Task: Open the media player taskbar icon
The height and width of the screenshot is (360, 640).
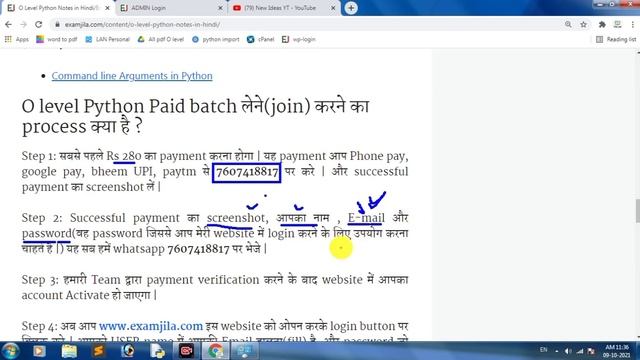Action: (39, 351)
